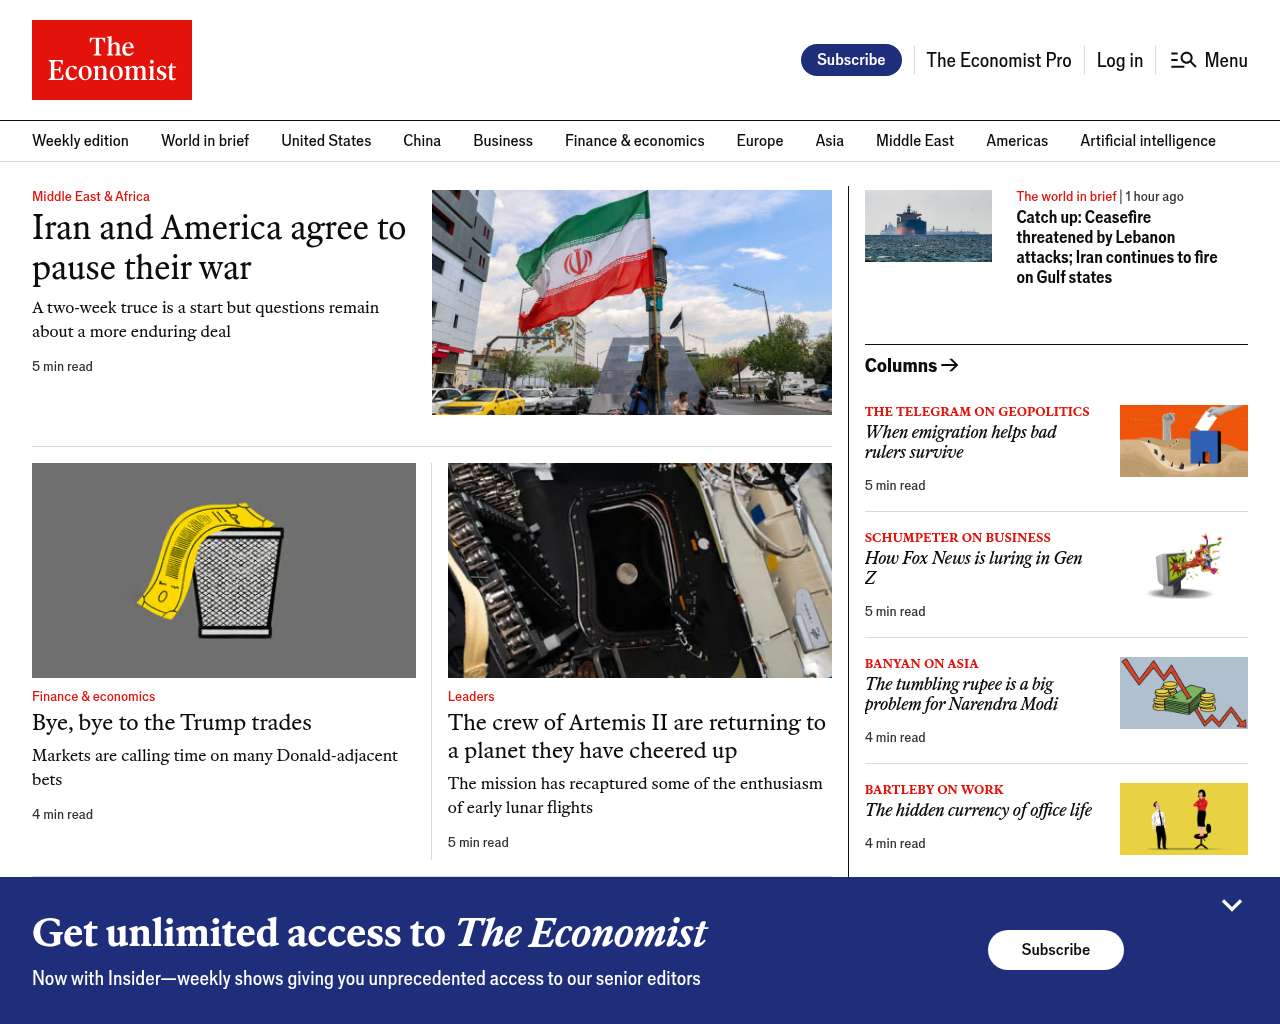Open the ship thumbnail for world in brief
The width and height of the screenshot is (1280, 1024).
click(x=928, y=226)
